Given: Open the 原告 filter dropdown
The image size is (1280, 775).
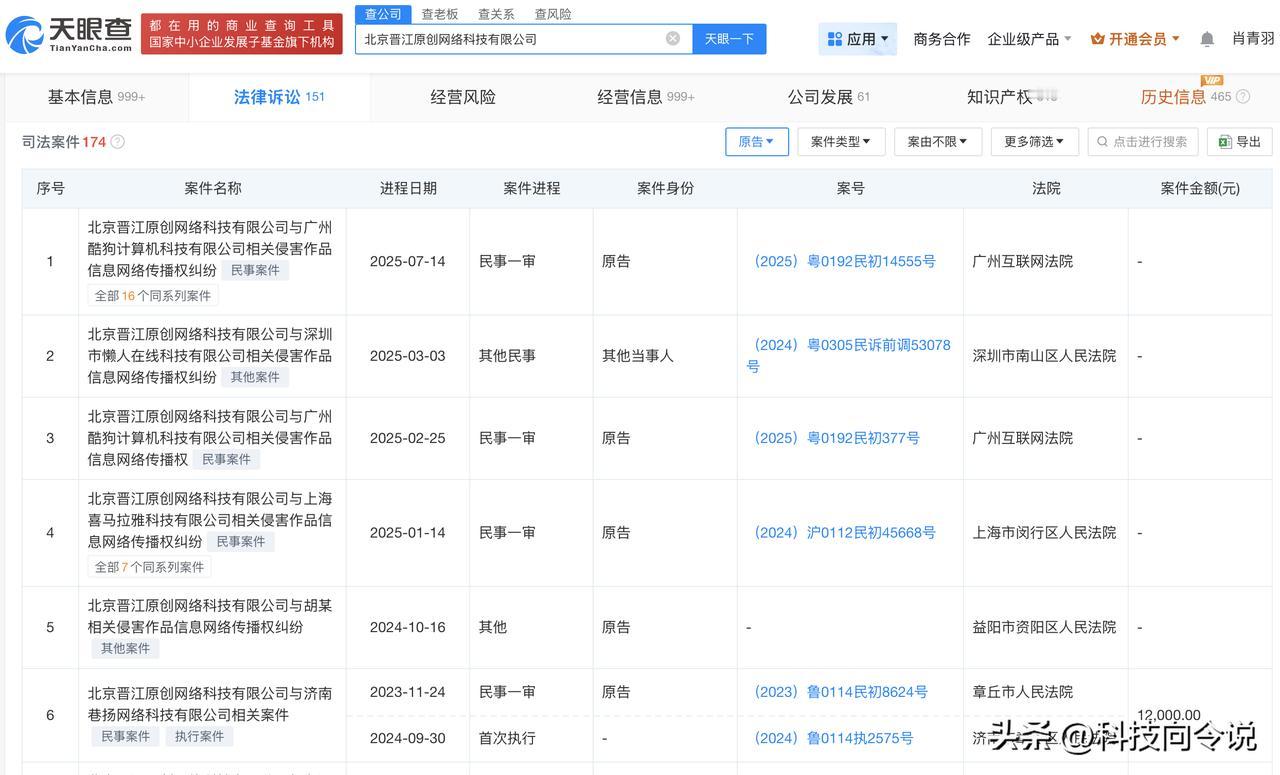Looking at the screenshot, I should click(757, 142).
